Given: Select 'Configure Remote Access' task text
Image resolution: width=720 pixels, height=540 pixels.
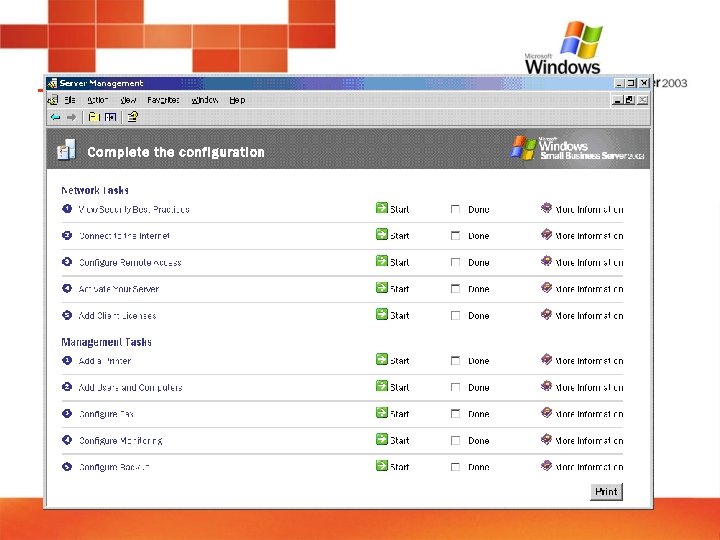Looking at the screenshot, I should pos(130,263).
